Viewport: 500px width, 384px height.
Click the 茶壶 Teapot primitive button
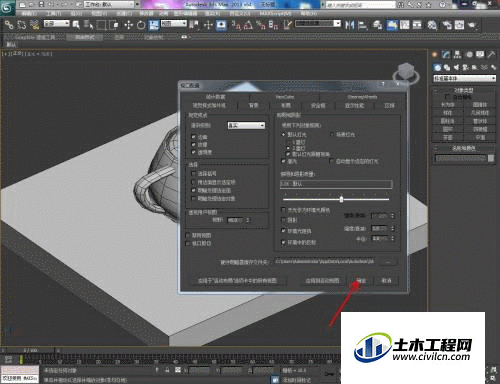pyautogui.click(x=448, y=137)
